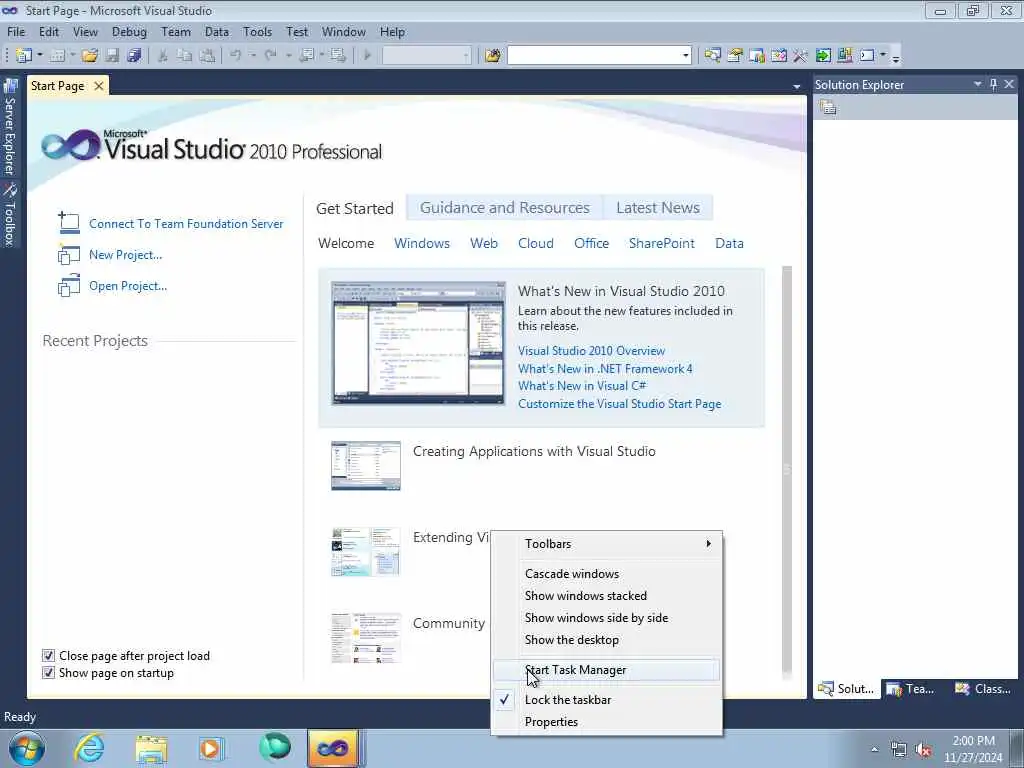1024x768 pixels.
Task: Switch to the Class View bottom tab
Action: (x=982, y=689)
